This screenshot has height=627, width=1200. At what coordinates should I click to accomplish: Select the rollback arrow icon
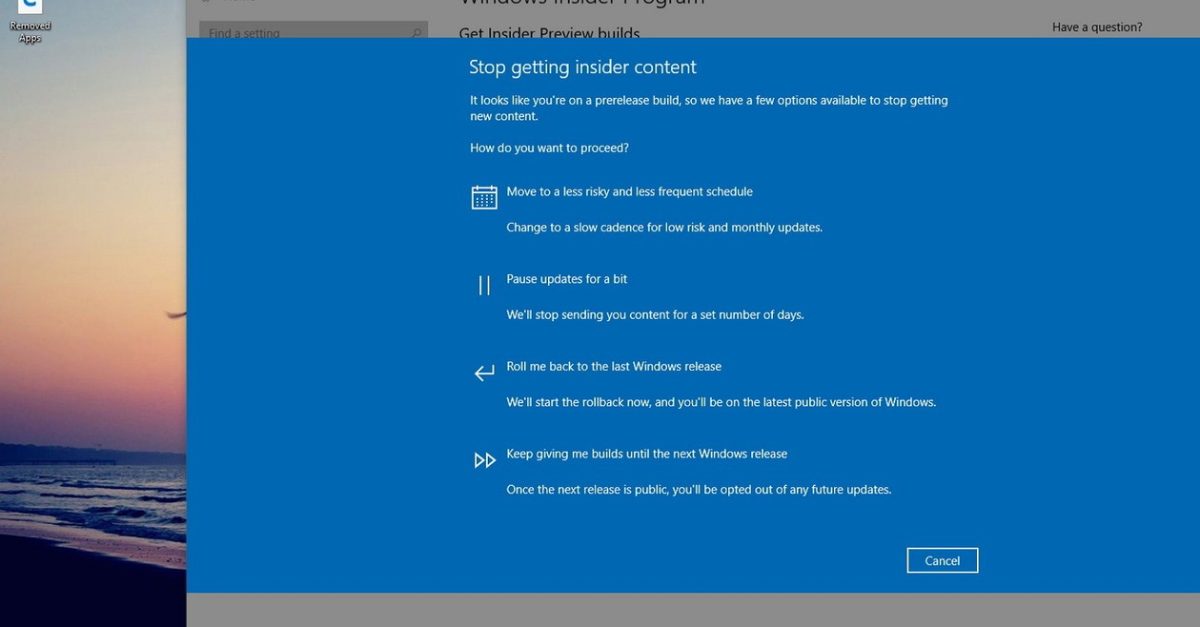tap(484, 372)
